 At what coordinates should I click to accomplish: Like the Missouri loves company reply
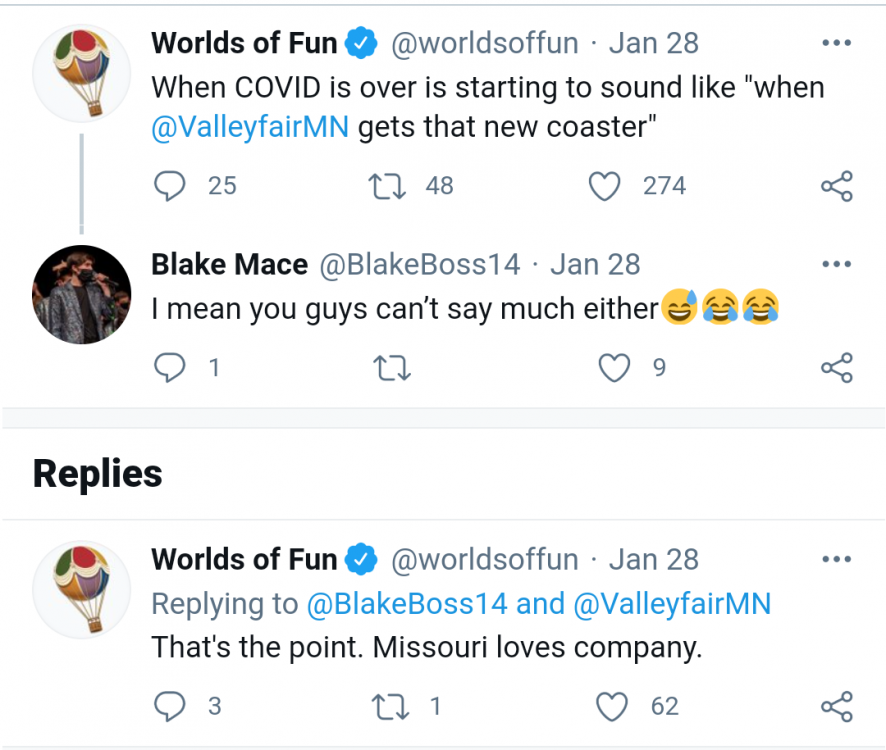pos(612,706)
